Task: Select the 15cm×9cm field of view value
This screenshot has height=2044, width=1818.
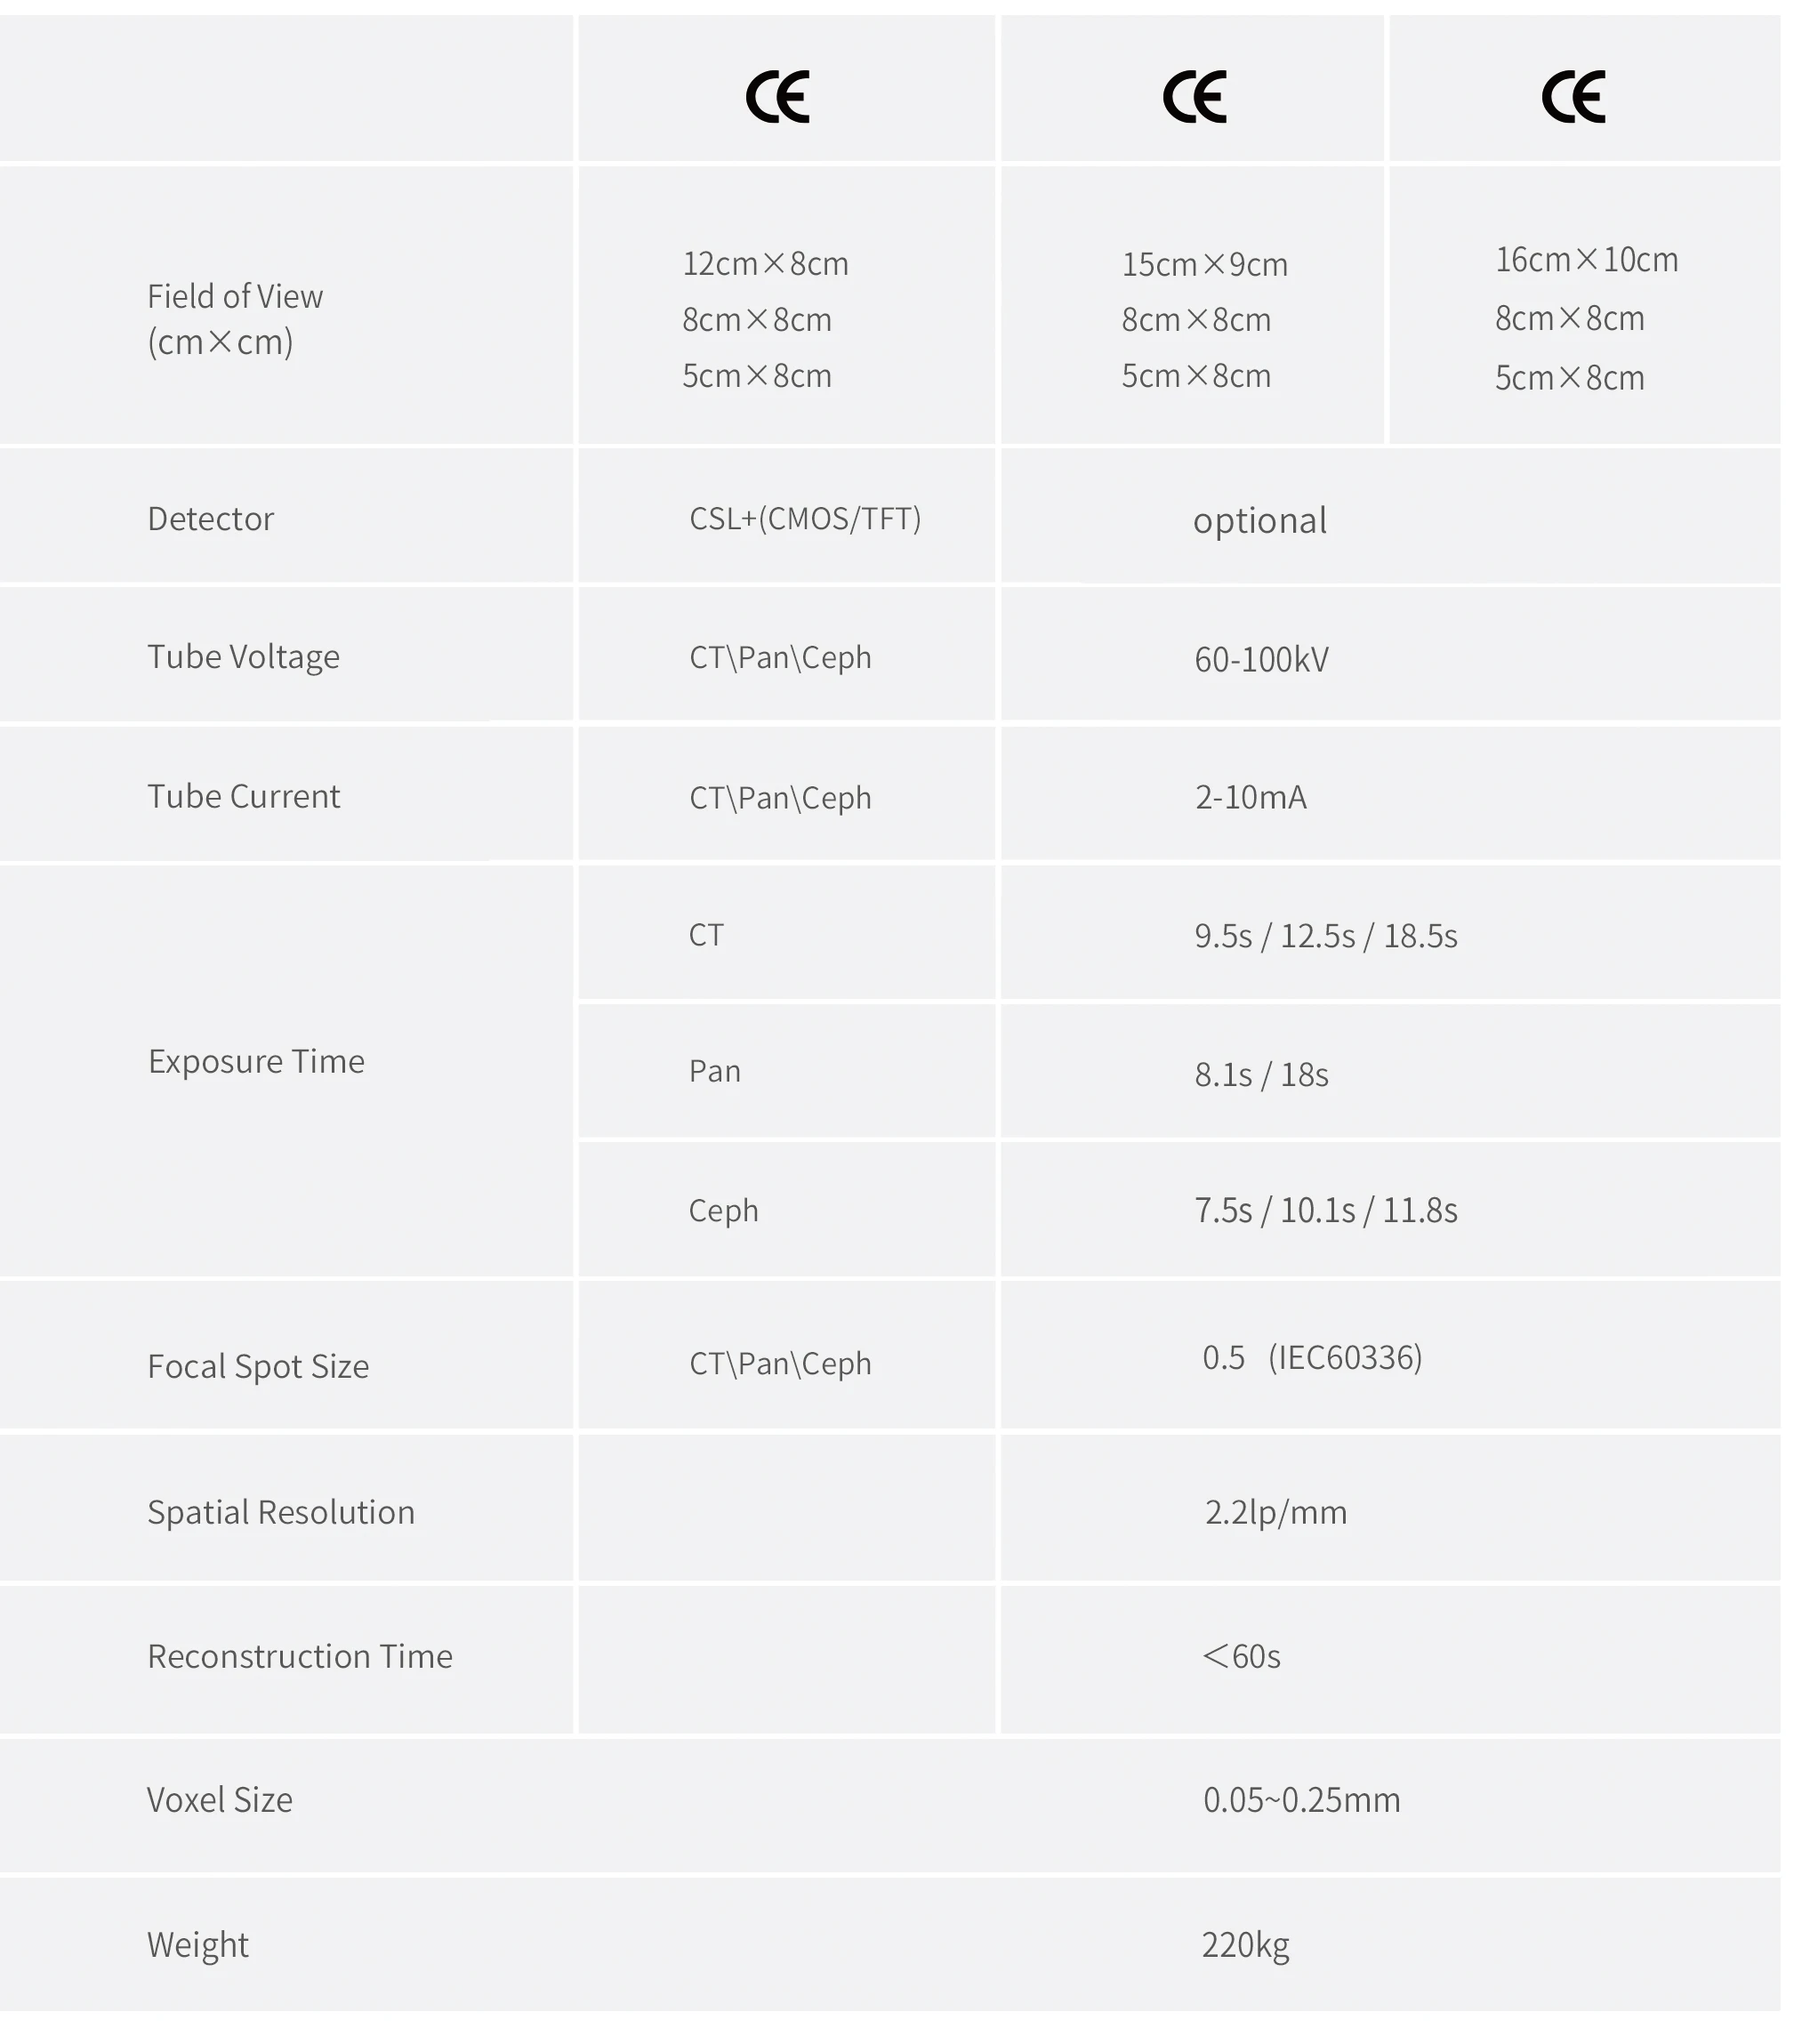Action: [1204, 265]
